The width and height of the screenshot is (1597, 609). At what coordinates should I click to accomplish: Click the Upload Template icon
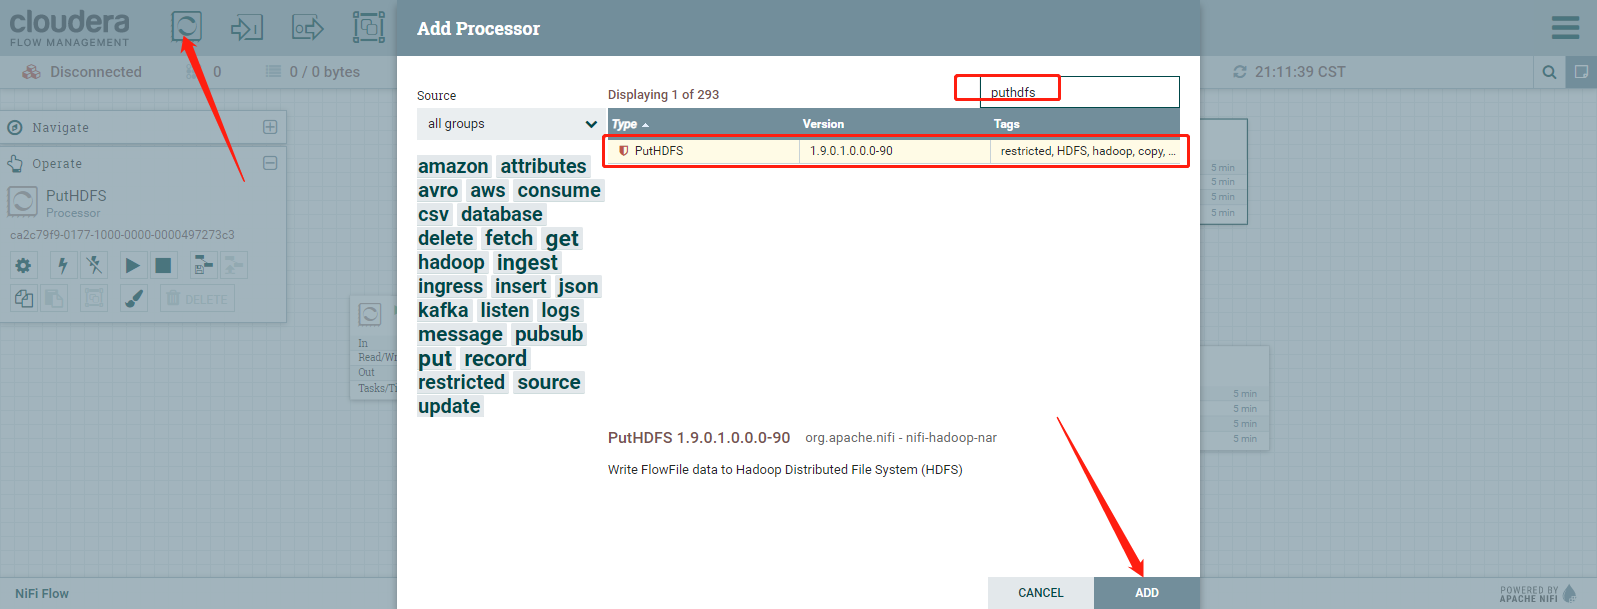pyautogui.click(x=234, y=265)
